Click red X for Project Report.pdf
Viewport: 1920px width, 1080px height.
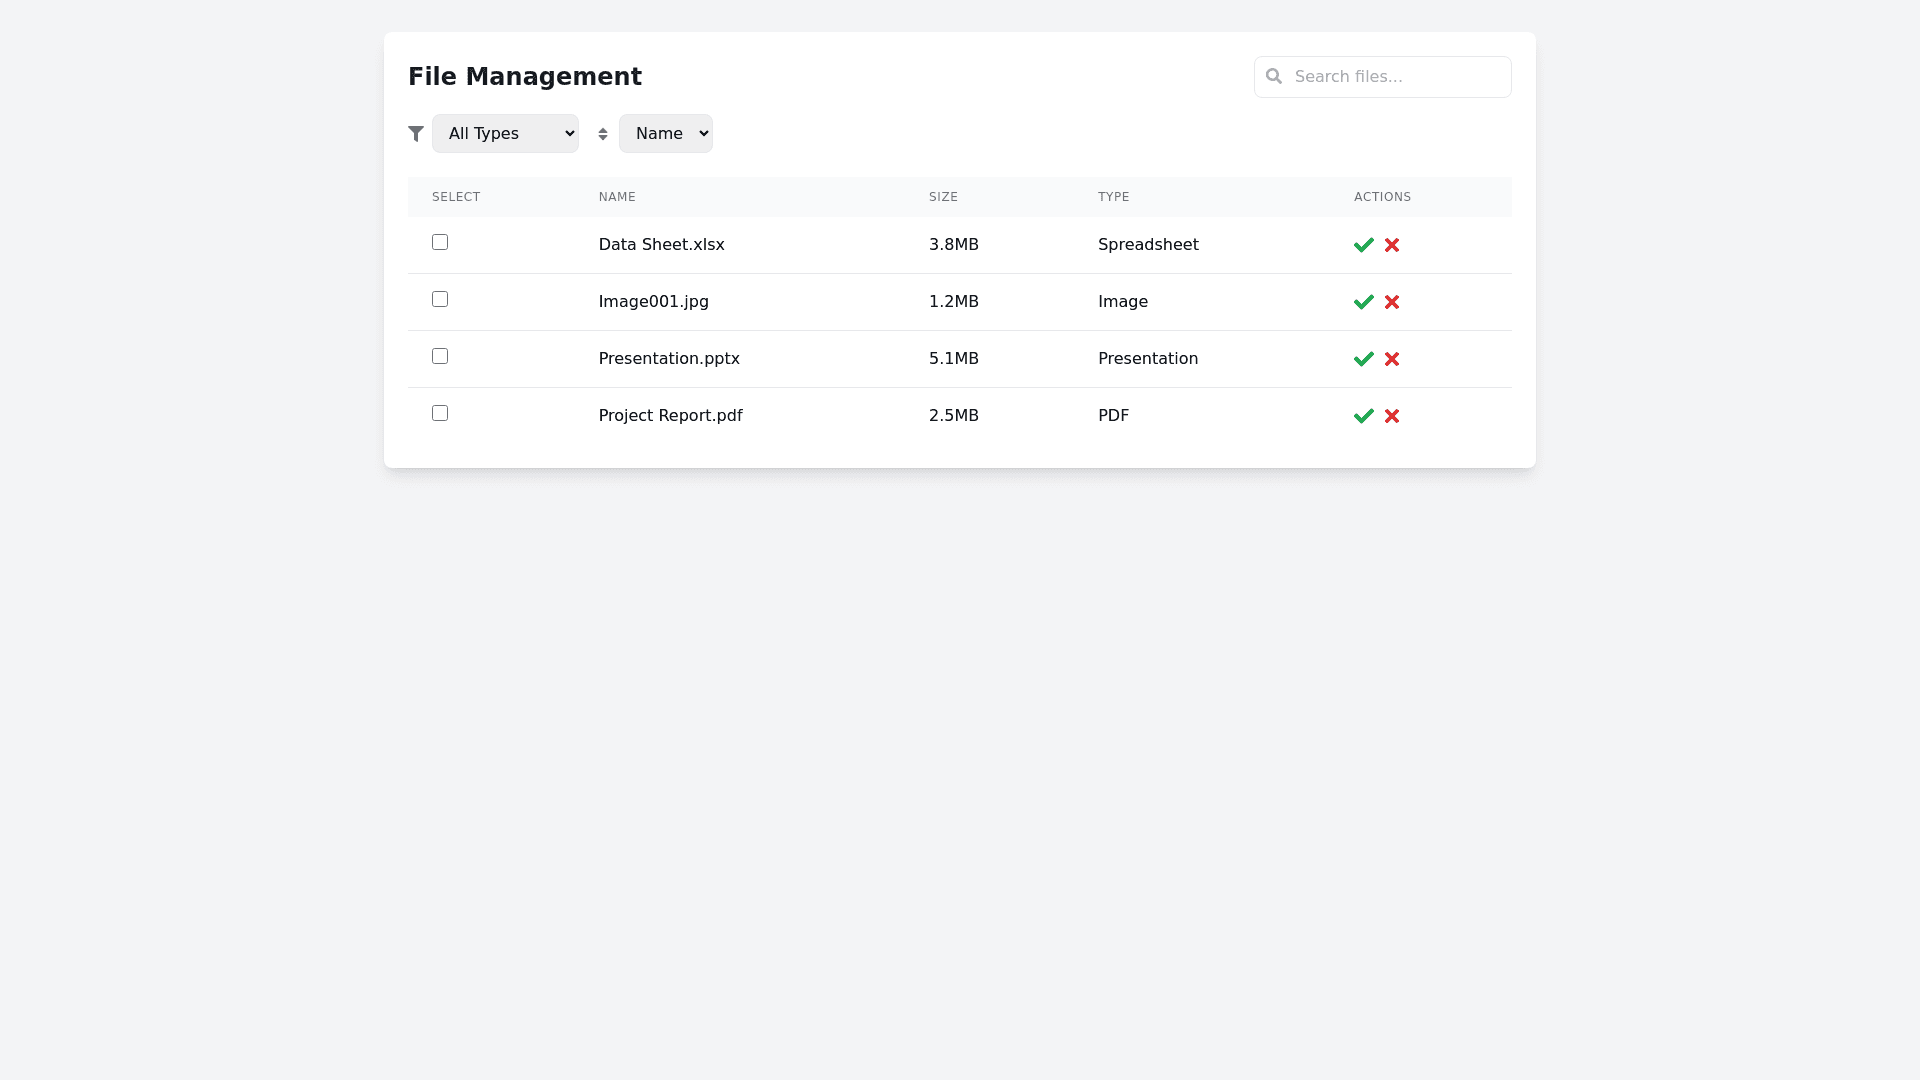tap(1391, 416)
